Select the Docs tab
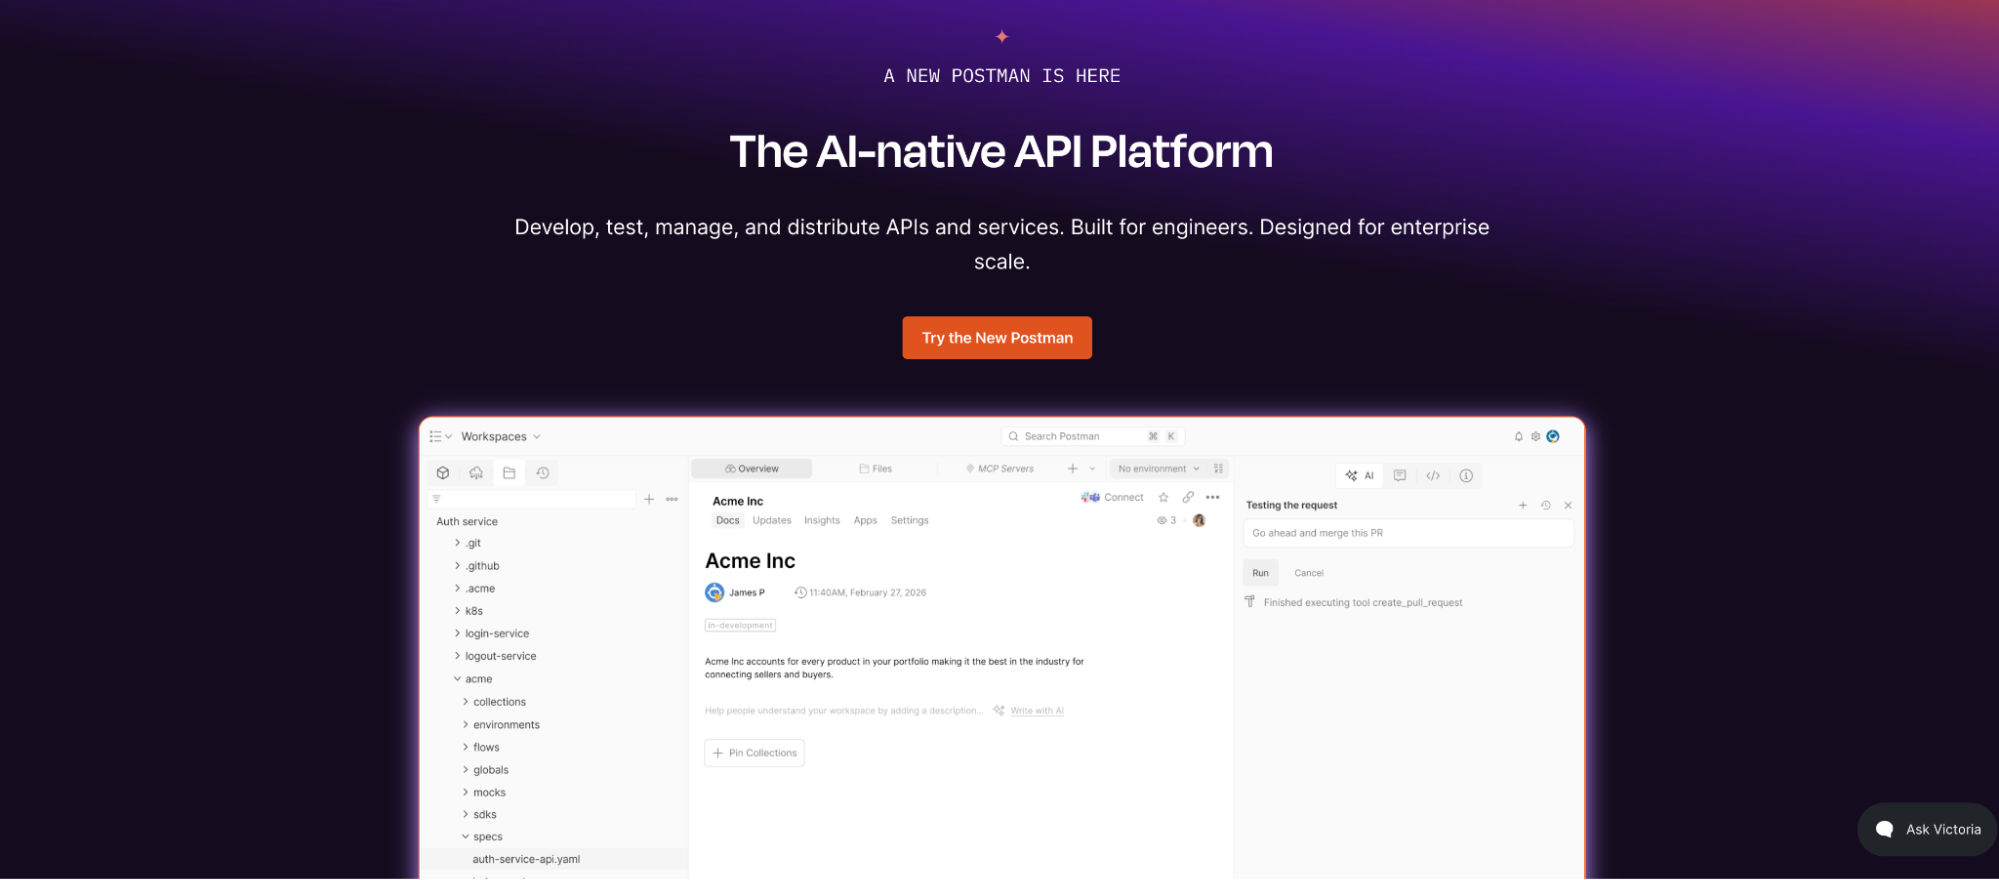This screenshot has height=880, width=1999. 727,520
